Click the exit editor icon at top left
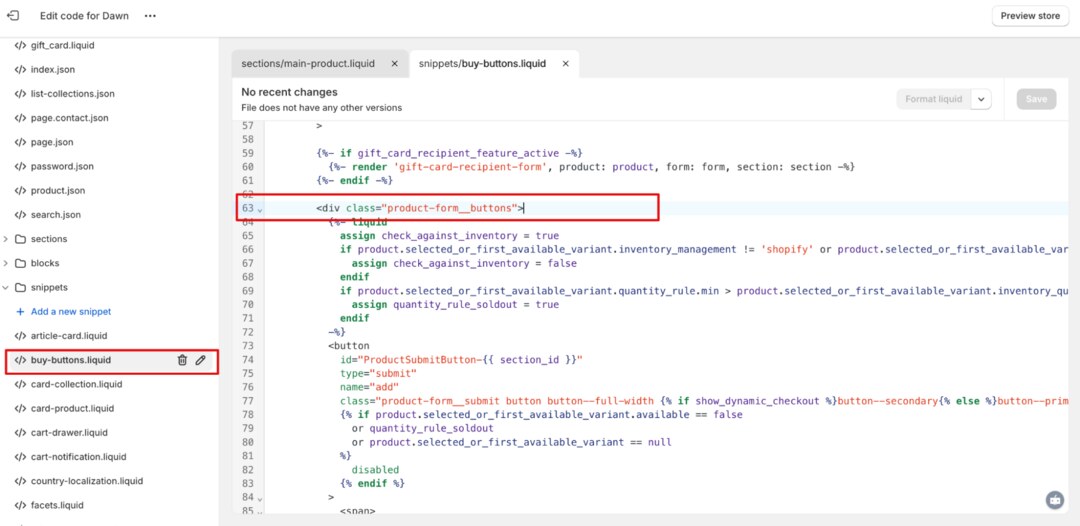This screenshot has height=526, width=1080. (12, 15)
